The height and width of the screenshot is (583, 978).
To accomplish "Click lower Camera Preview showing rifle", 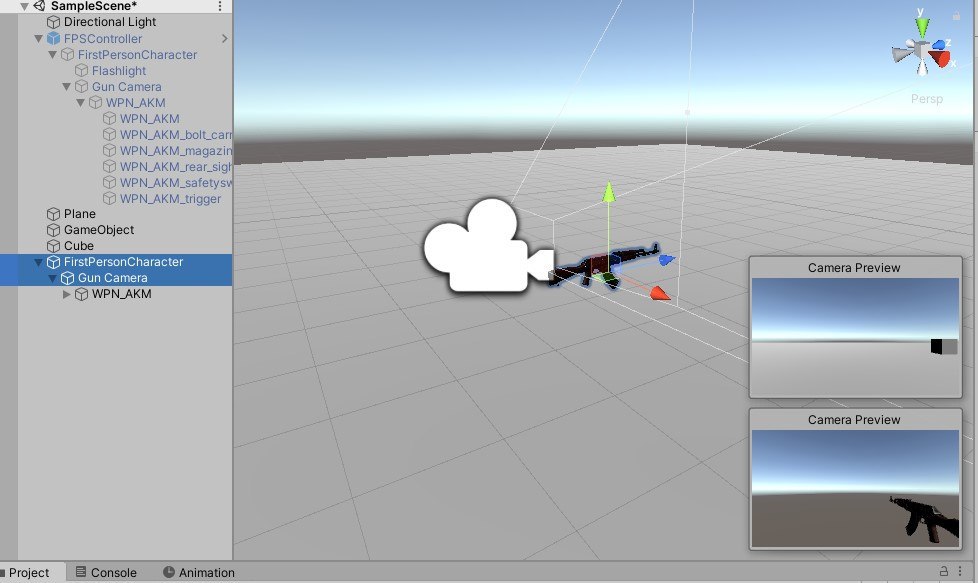I will (x=855, y=488).
